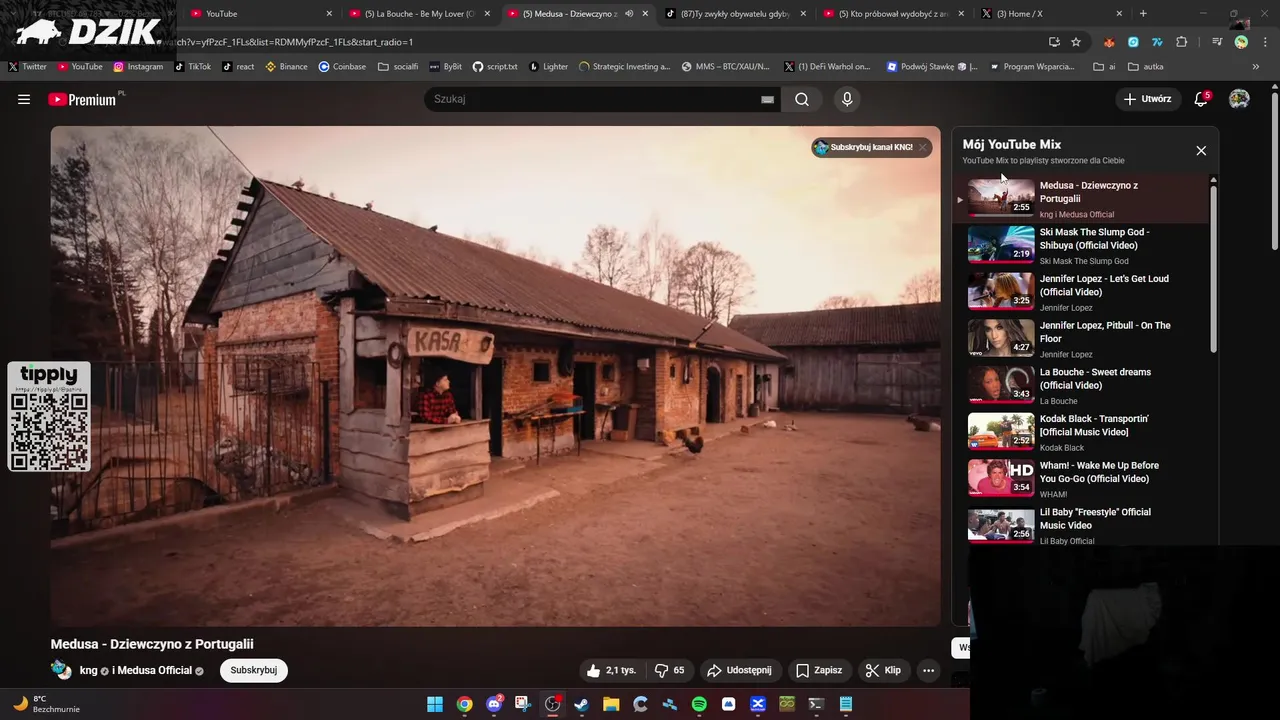Open the Podwój Stawkę bookmark
This screenshot has height=720, width=1280.
pos(932,67)
